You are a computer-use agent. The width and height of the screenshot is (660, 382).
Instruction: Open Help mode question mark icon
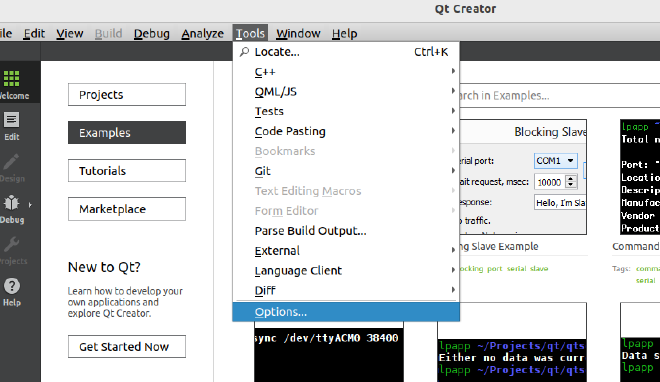pos(12,286)
